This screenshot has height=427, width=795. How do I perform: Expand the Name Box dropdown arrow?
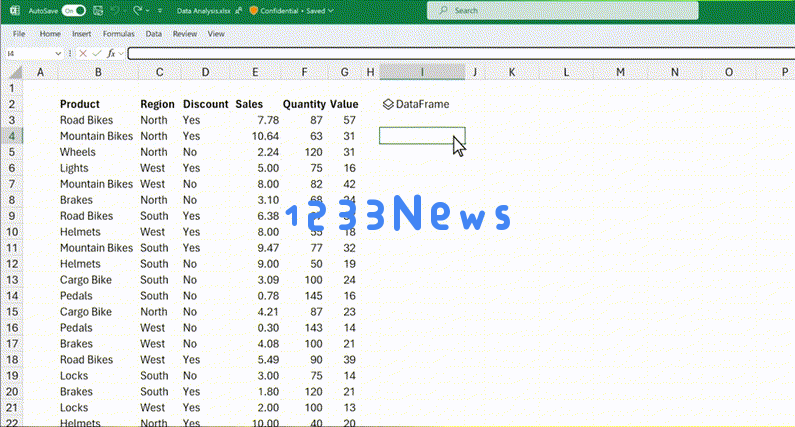[x=58, y=53]
